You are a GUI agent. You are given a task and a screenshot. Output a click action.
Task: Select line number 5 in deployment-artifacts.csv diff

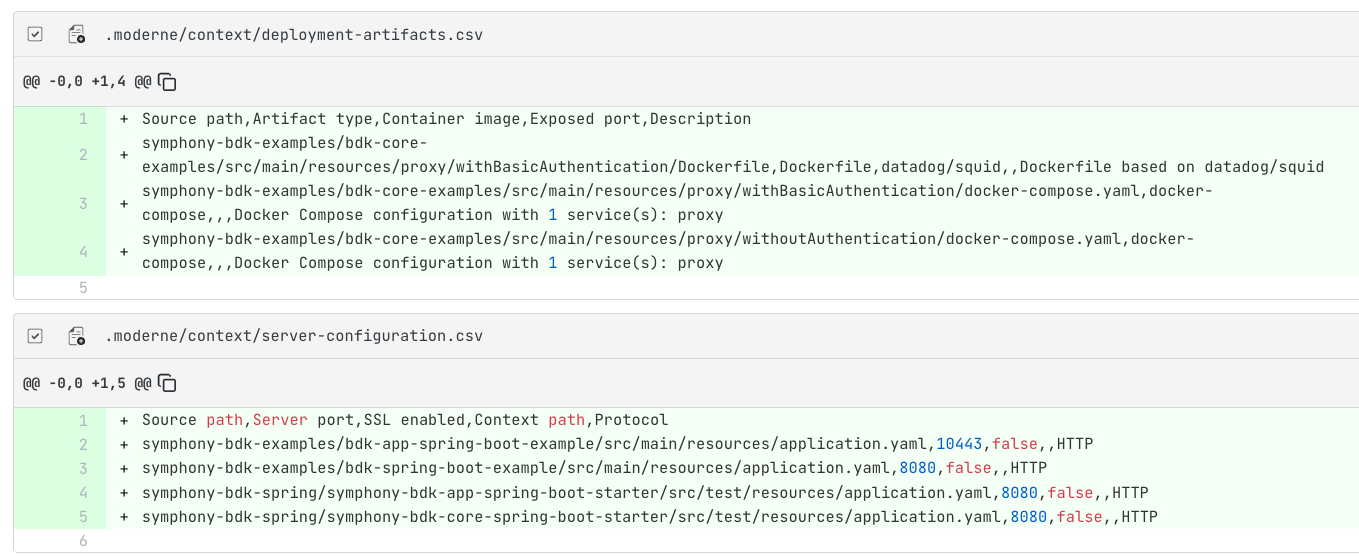[x=84, y=288]
